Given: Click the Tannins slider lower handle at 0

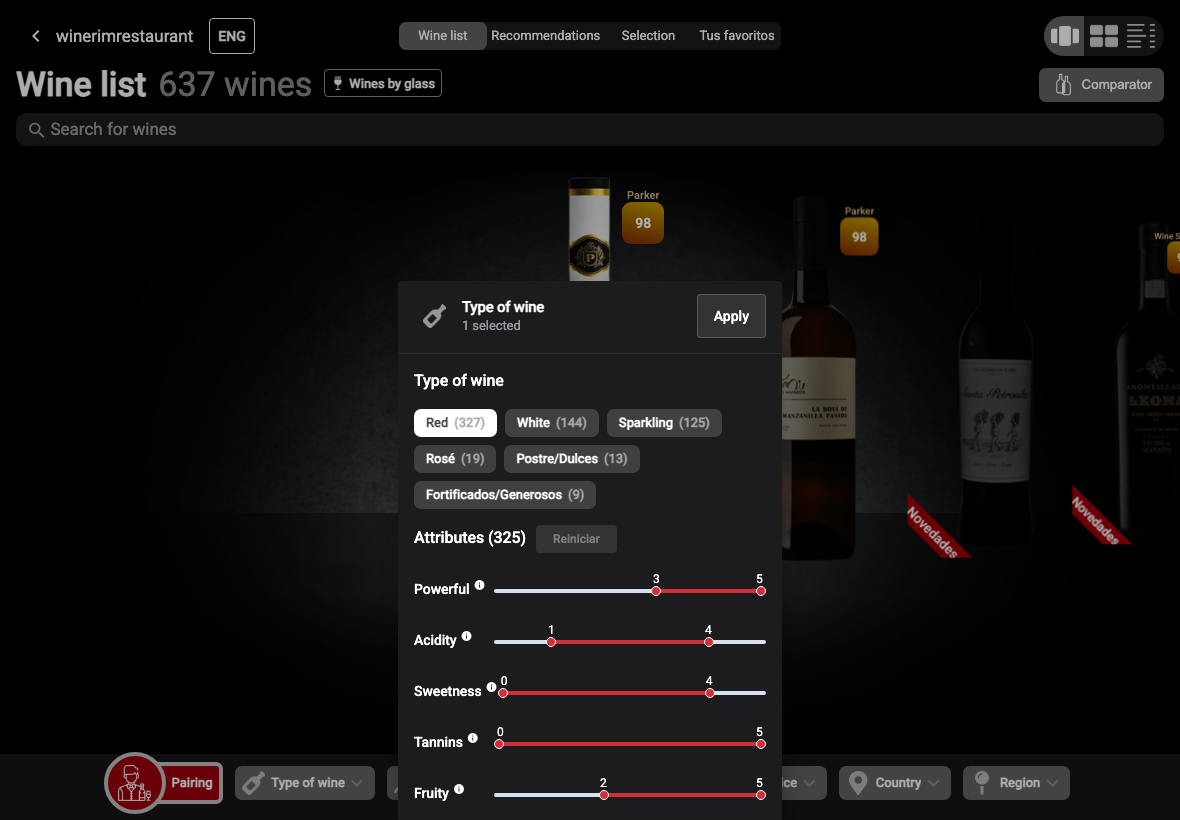Looking at the screenshot, I should point(499,744).
